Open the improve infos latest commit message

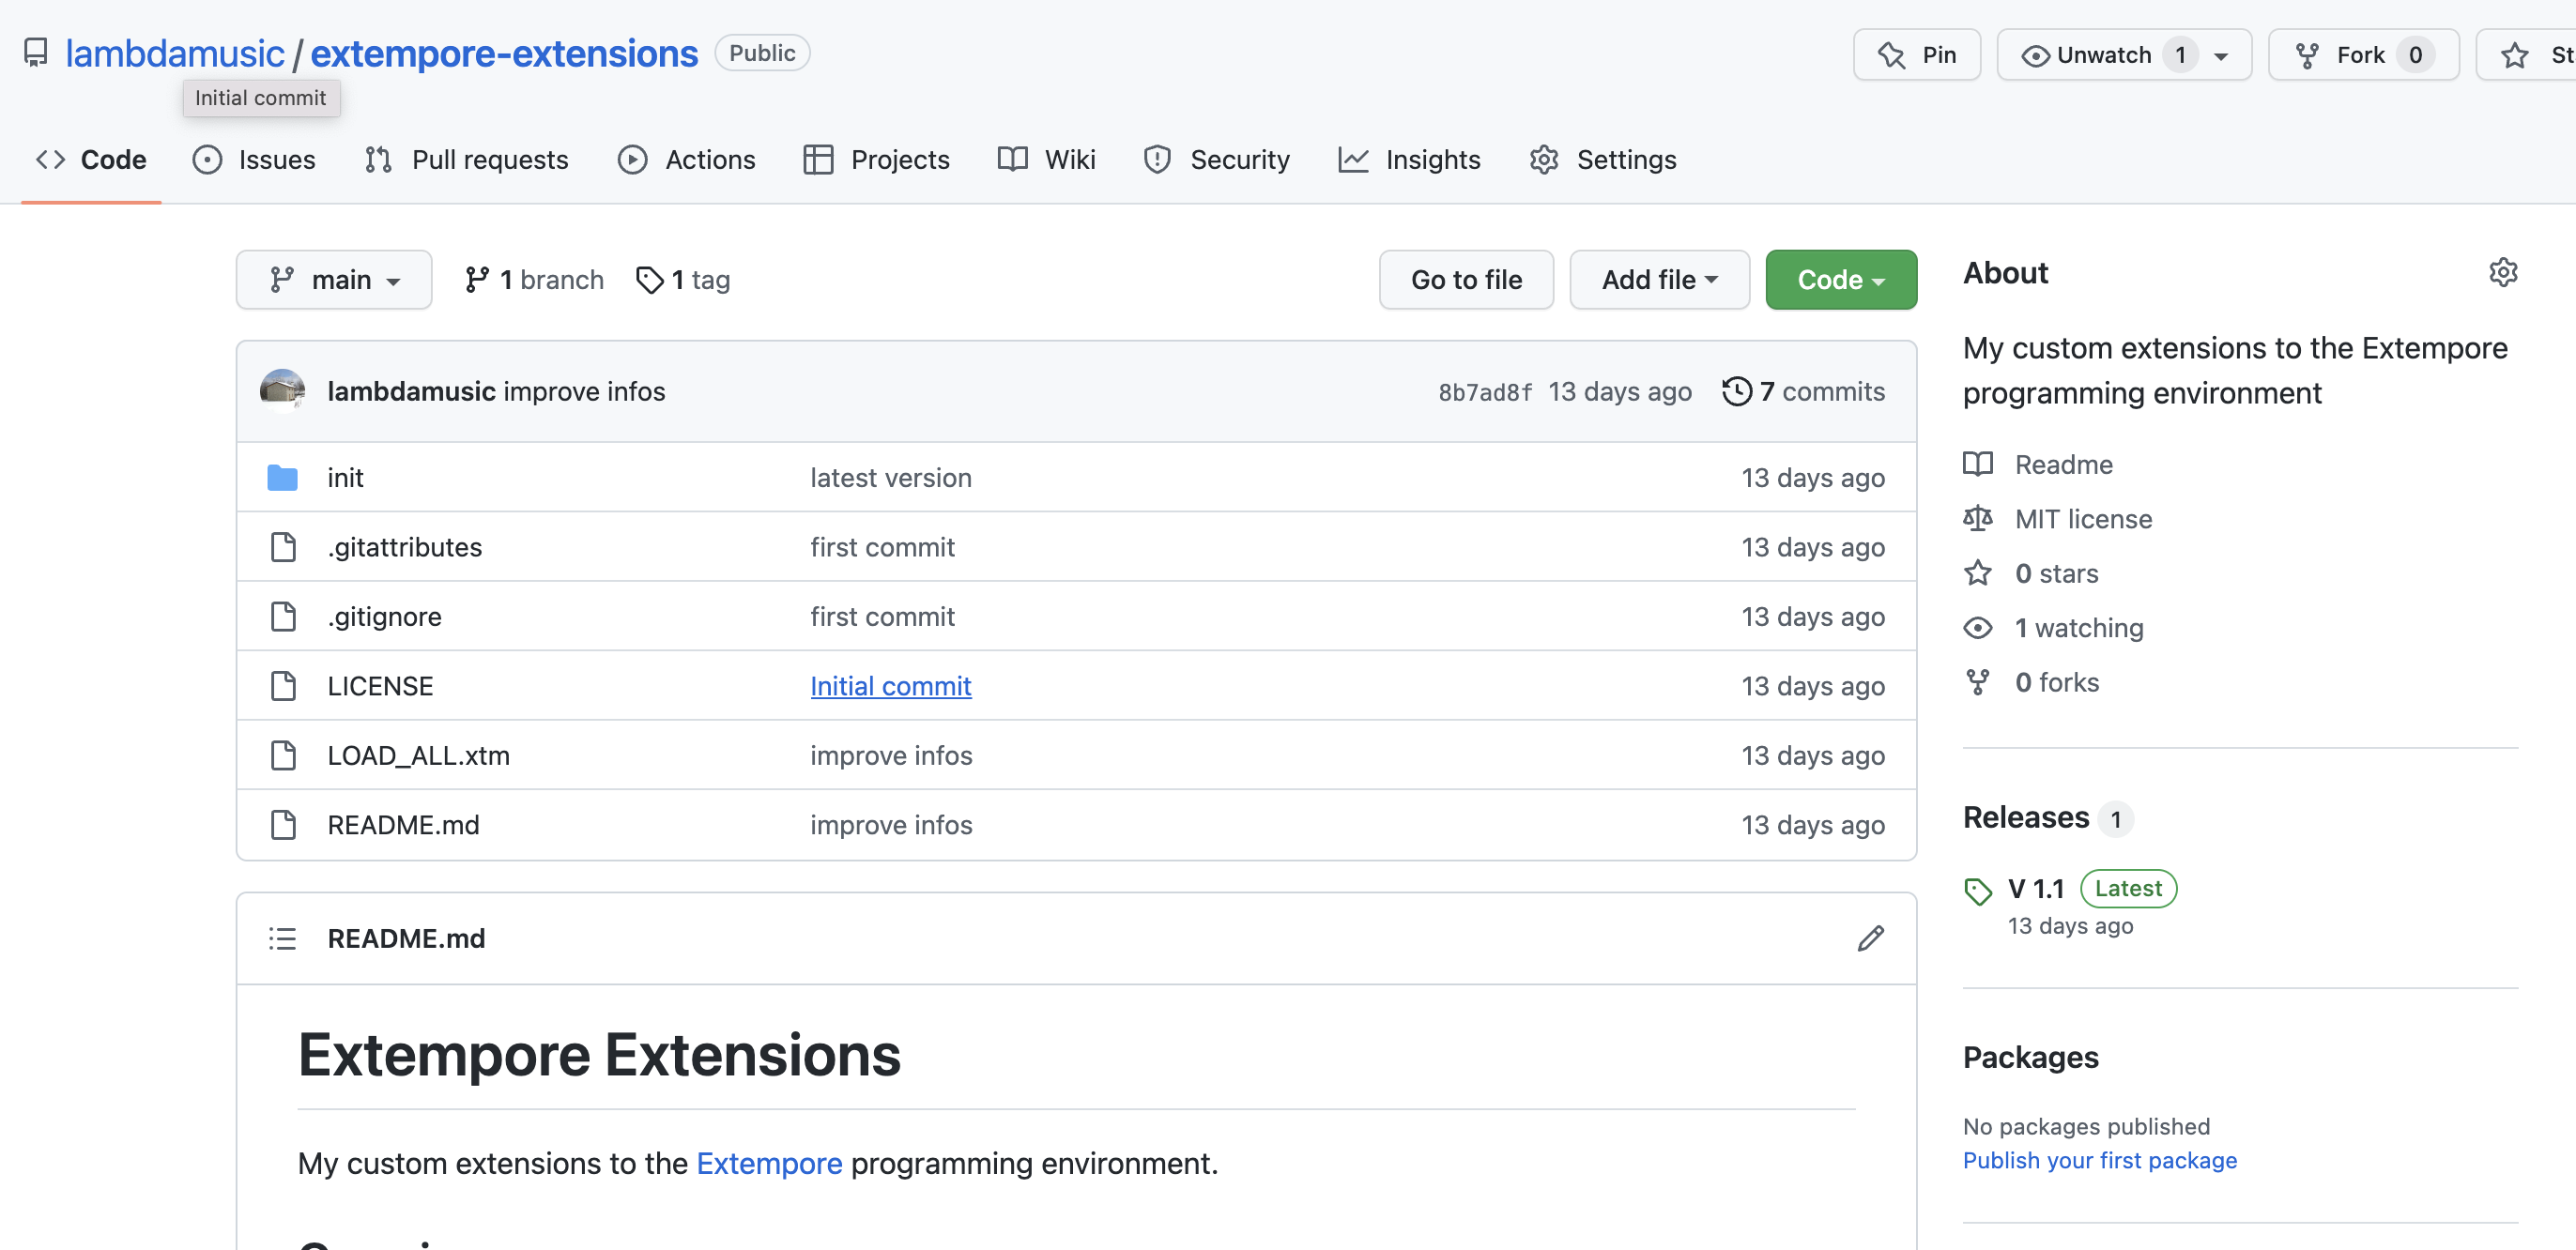[x=584, y=391]
